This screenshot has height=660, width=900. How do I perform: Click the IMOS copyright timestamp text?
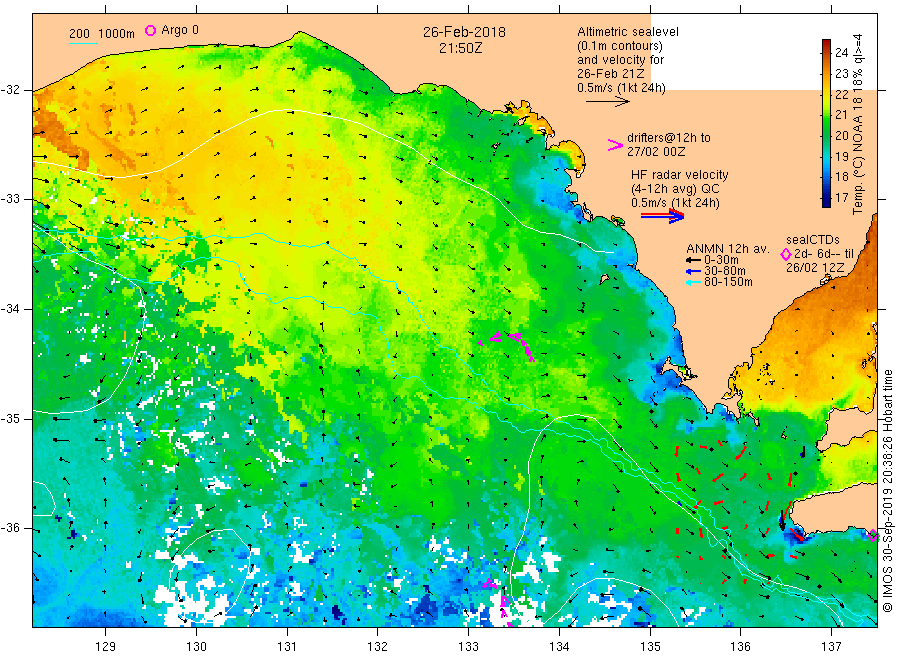tap(887, 490)
